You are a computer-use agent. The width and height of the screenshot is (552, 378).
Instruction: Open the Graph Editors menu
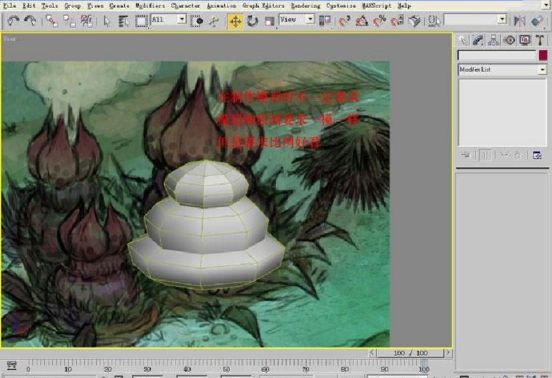click(263, 6)
